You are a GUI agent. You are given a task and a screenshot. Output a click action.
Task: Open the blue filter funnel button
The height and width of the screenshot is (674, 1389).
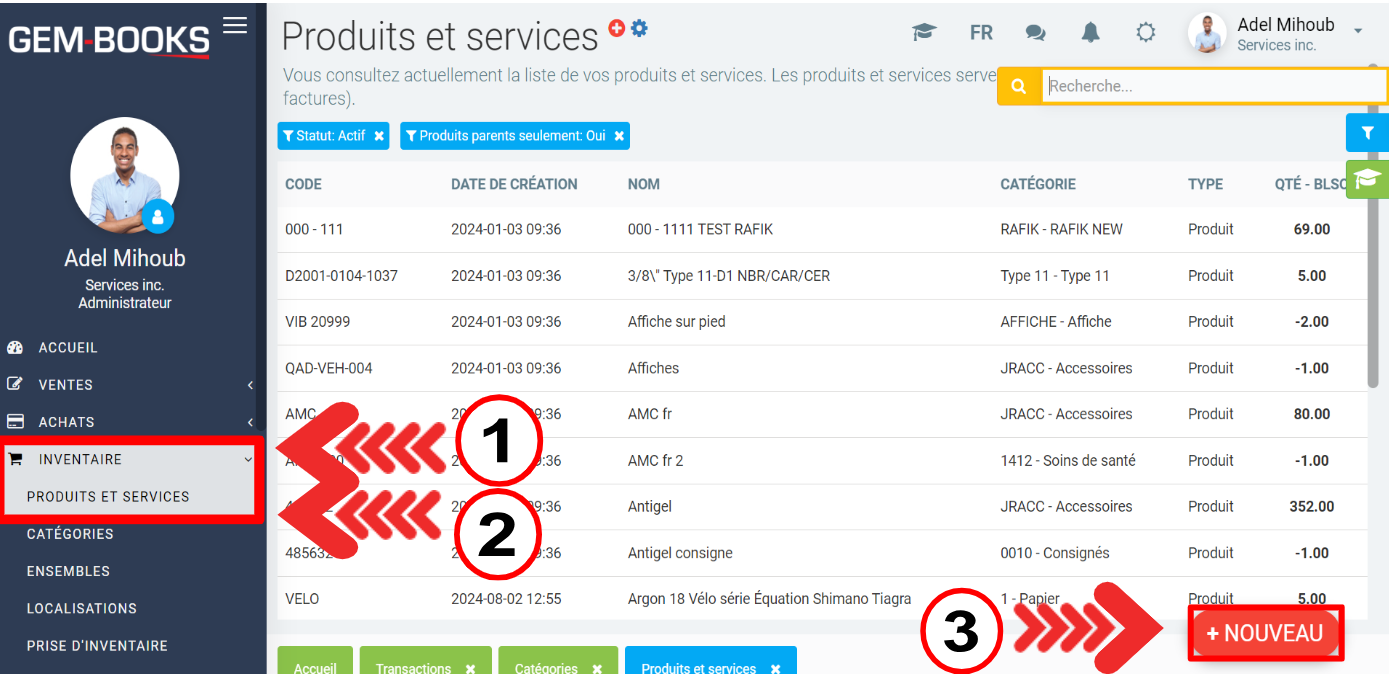click(1367, 132)
